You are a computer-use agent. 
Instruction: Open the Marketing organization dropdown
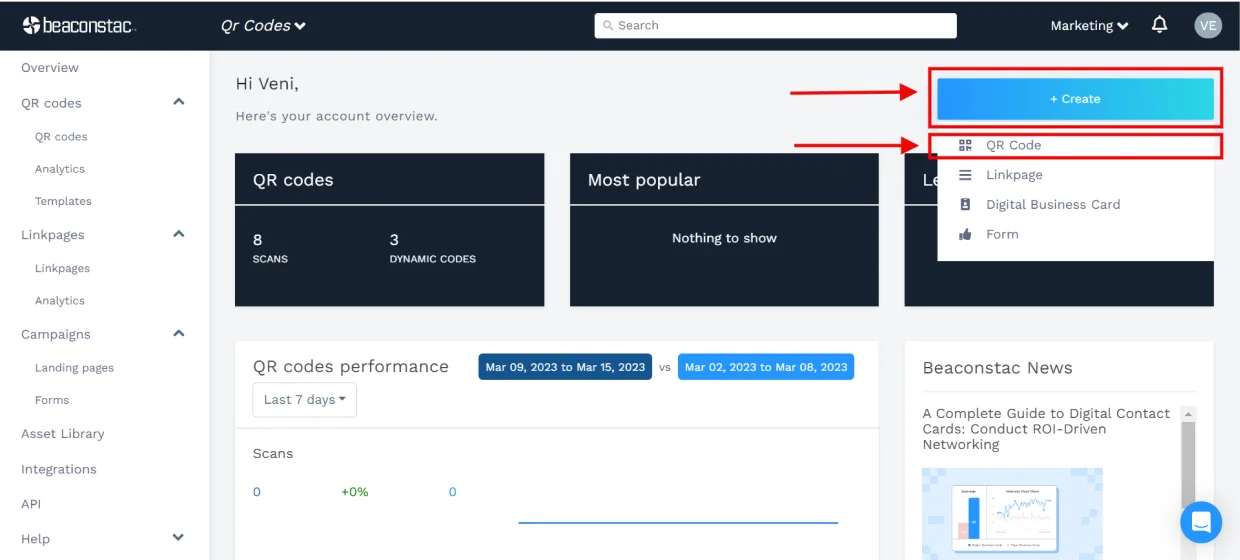1089,26
